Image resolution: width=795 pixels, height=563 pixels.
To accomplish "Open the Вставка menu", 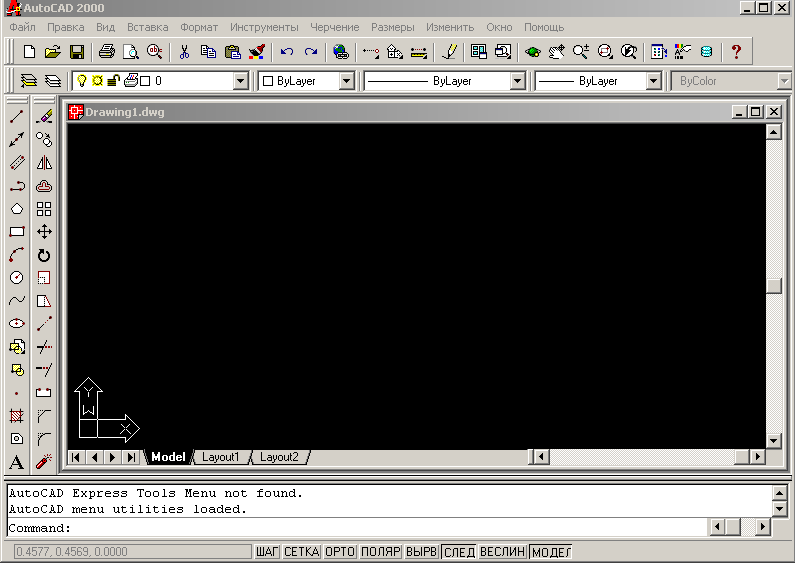I will 148,27.
